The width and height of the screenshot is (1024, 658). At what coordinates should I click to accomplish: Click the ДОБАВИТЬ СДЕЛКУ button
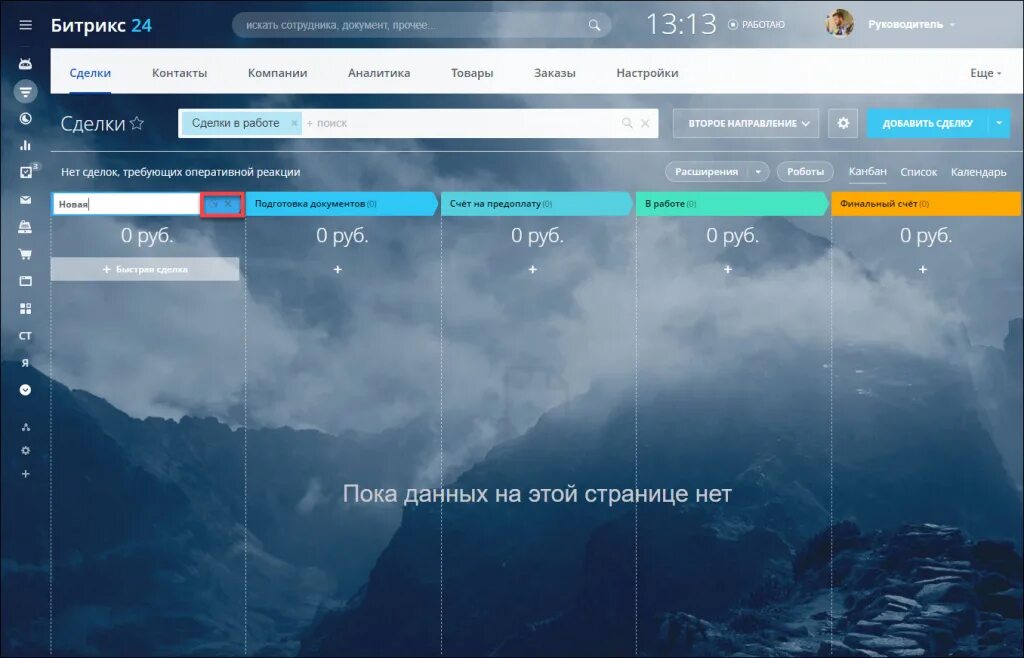click(927, 123)
